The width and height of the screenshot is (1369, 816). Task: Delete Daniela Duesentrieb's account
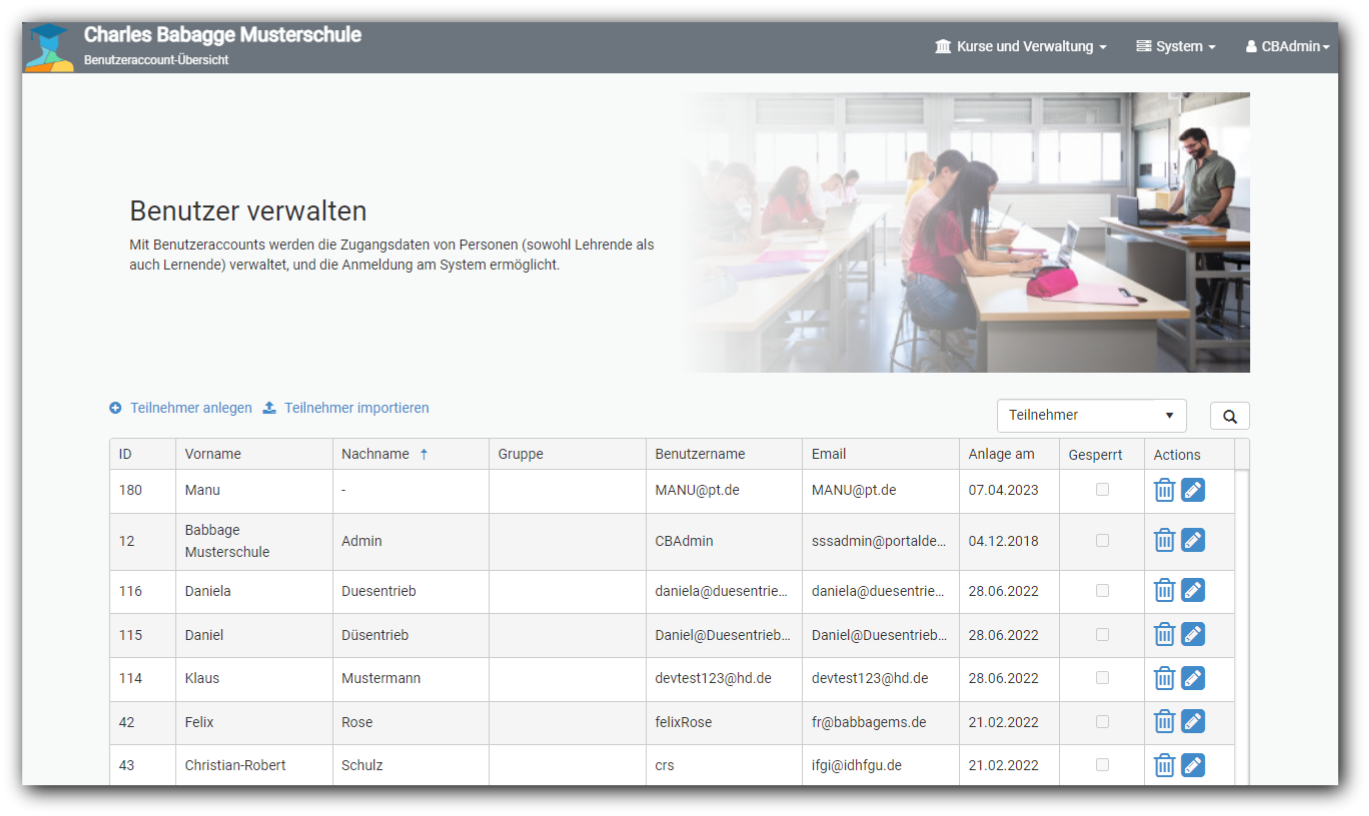coord(1164,591)
